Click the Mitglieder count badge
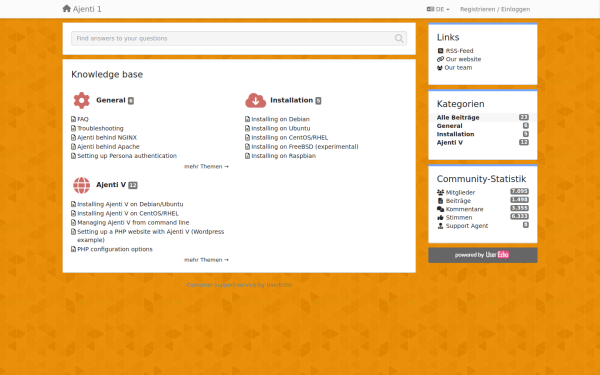600x375 pixels. (x=519, y=191)
